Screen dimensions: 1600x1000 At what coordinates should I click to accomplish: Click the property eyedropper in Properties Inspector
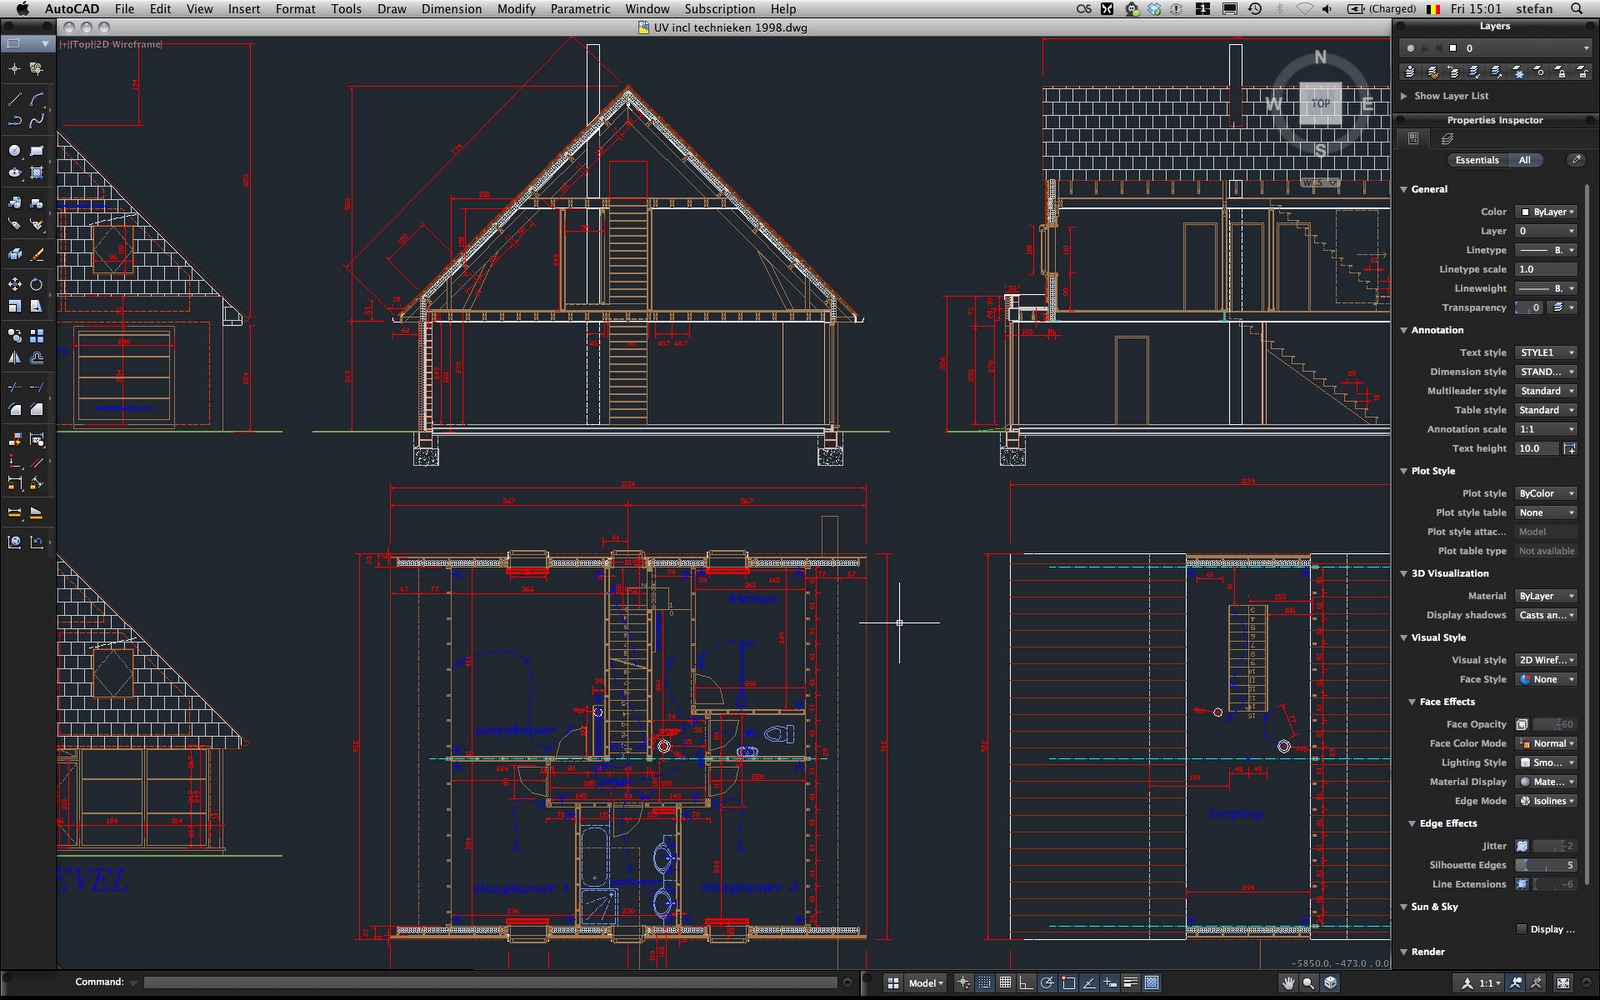(1576, 159)
